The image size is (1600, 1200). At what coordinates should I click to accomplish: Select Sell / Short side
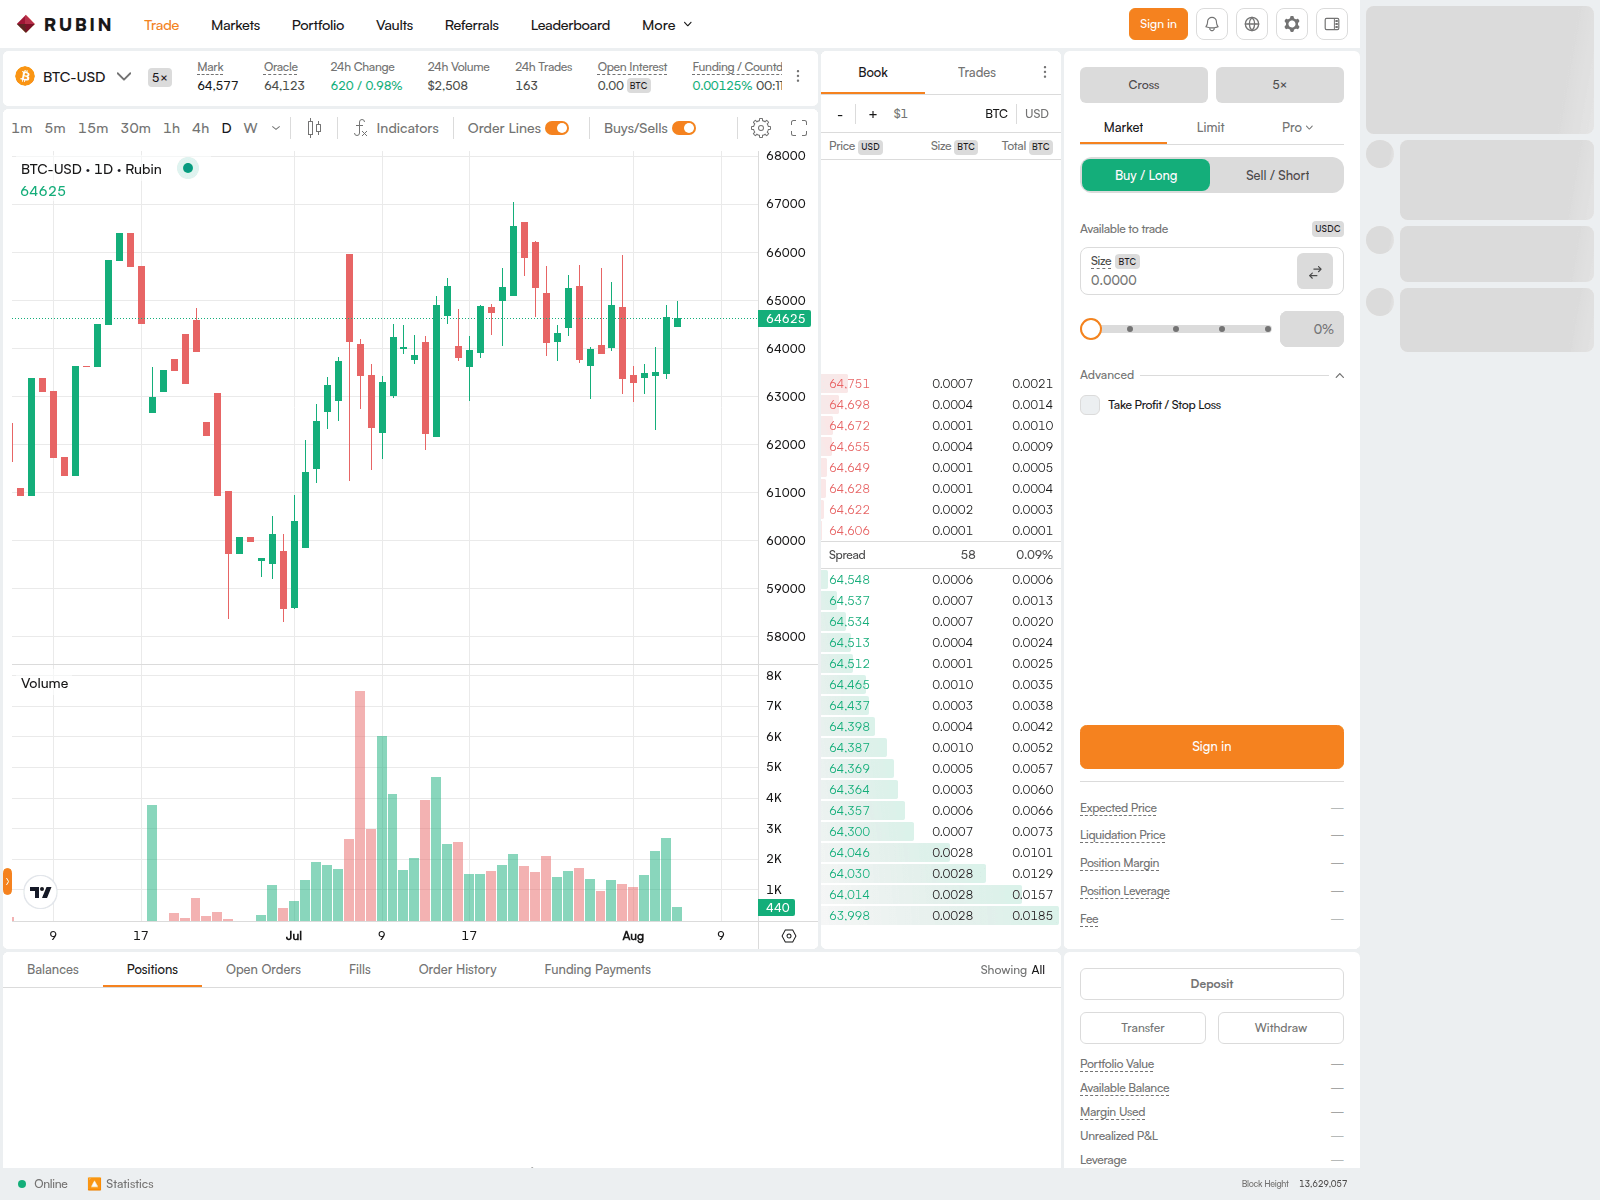click(1277, 175)
